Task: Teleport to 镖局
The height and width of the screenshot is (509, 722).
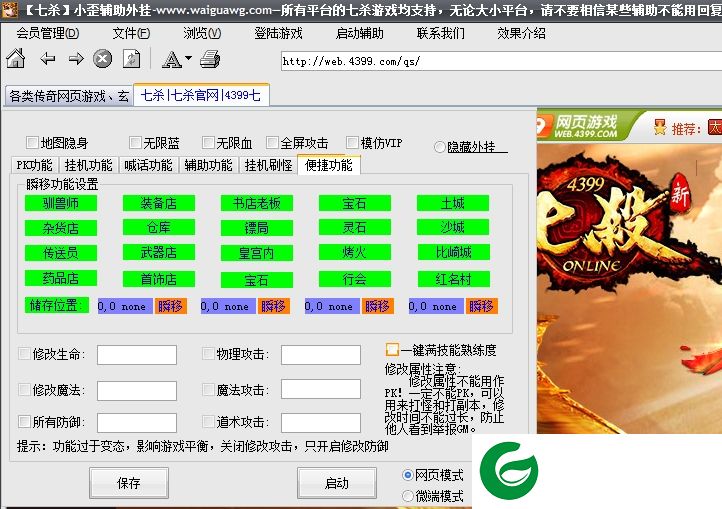Action: [257, 228]
